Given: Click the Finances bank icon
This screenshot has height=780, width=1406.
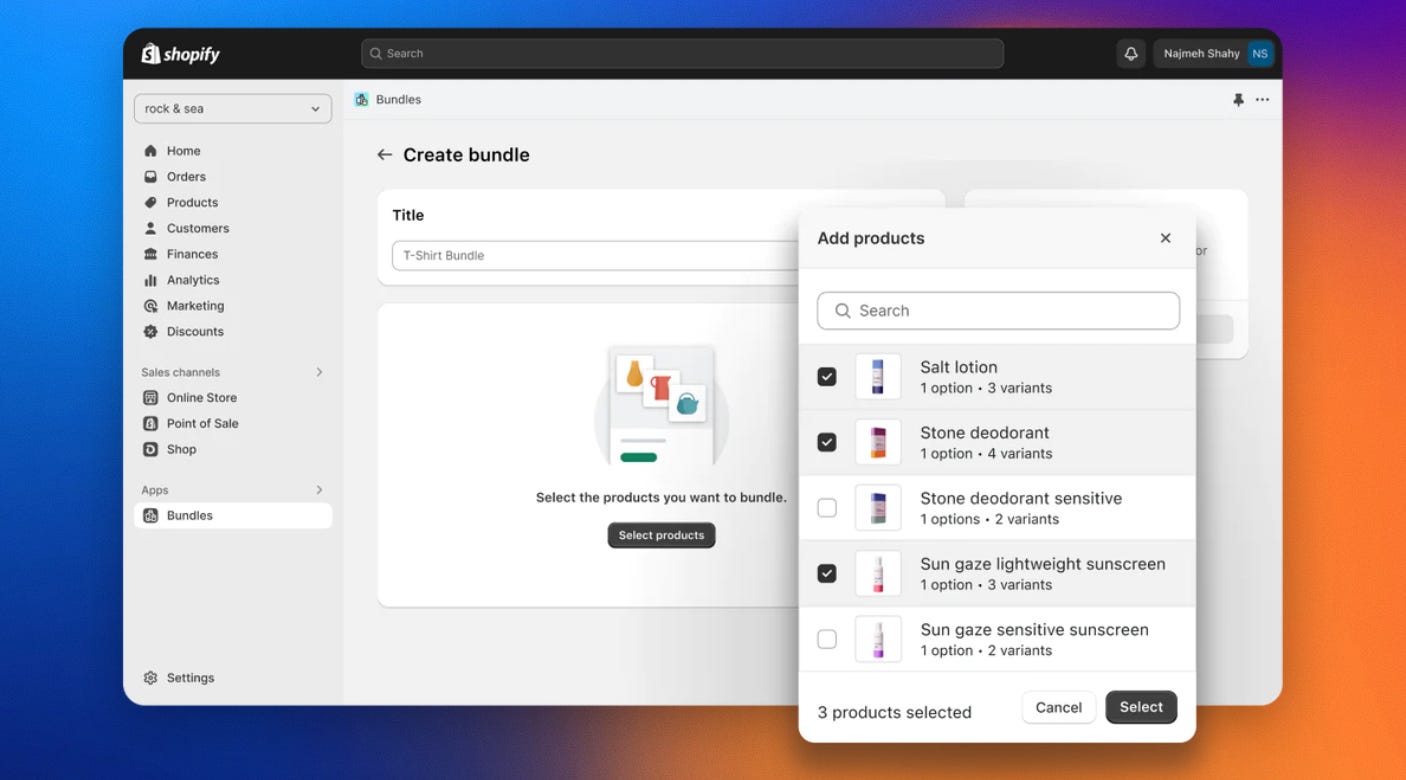Looking at the screenshot, I should coord(151,255).
